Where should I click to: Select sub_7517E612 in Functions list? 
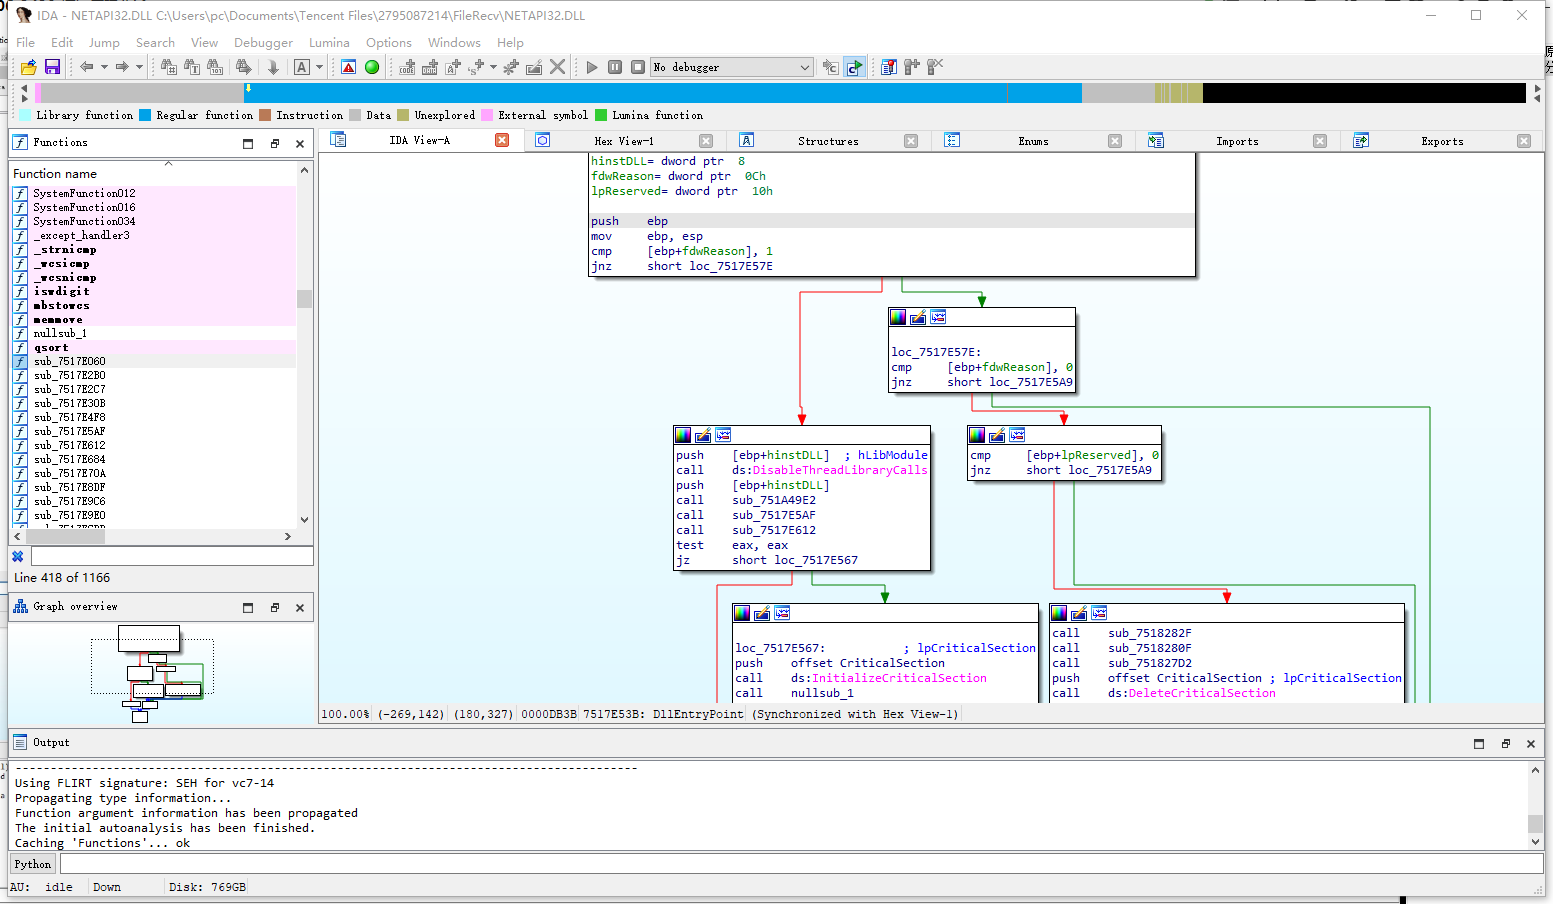(x=69, y=445)
